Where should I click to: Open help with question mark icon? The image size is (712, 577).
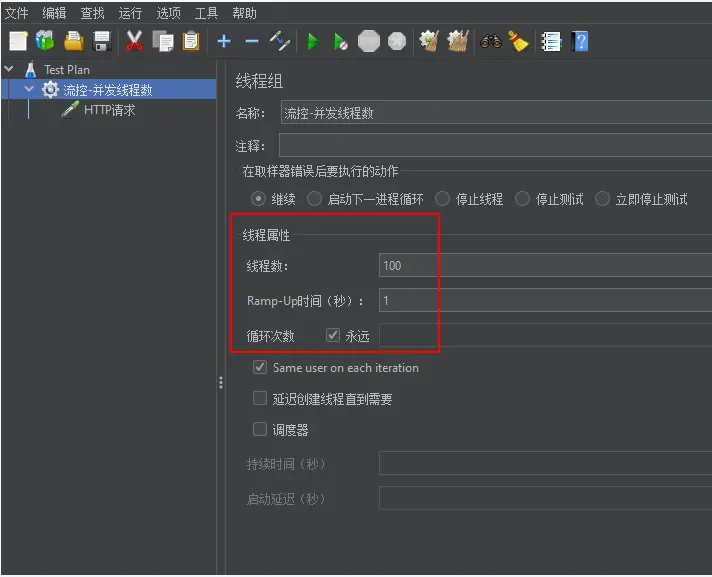click(x=580, y=42)
